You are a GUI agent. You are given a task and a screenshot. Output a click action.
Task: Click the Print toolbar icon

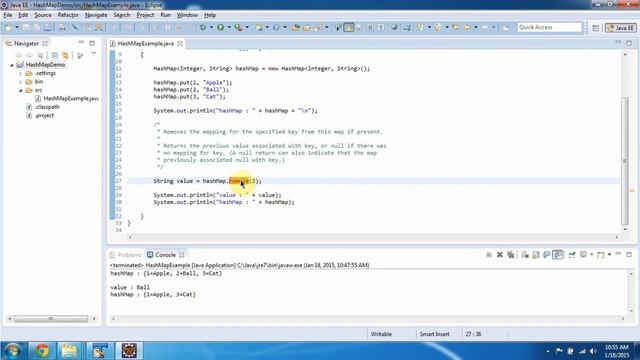[62, 27]
